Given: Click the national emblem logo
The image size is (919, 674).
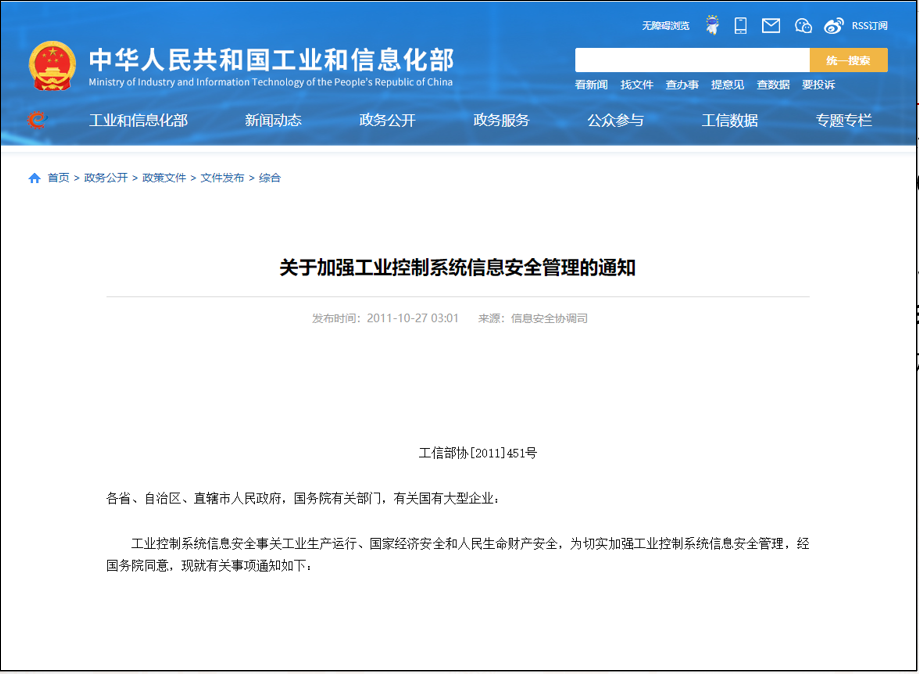Looking at the screenshot, I should [52, 66].
